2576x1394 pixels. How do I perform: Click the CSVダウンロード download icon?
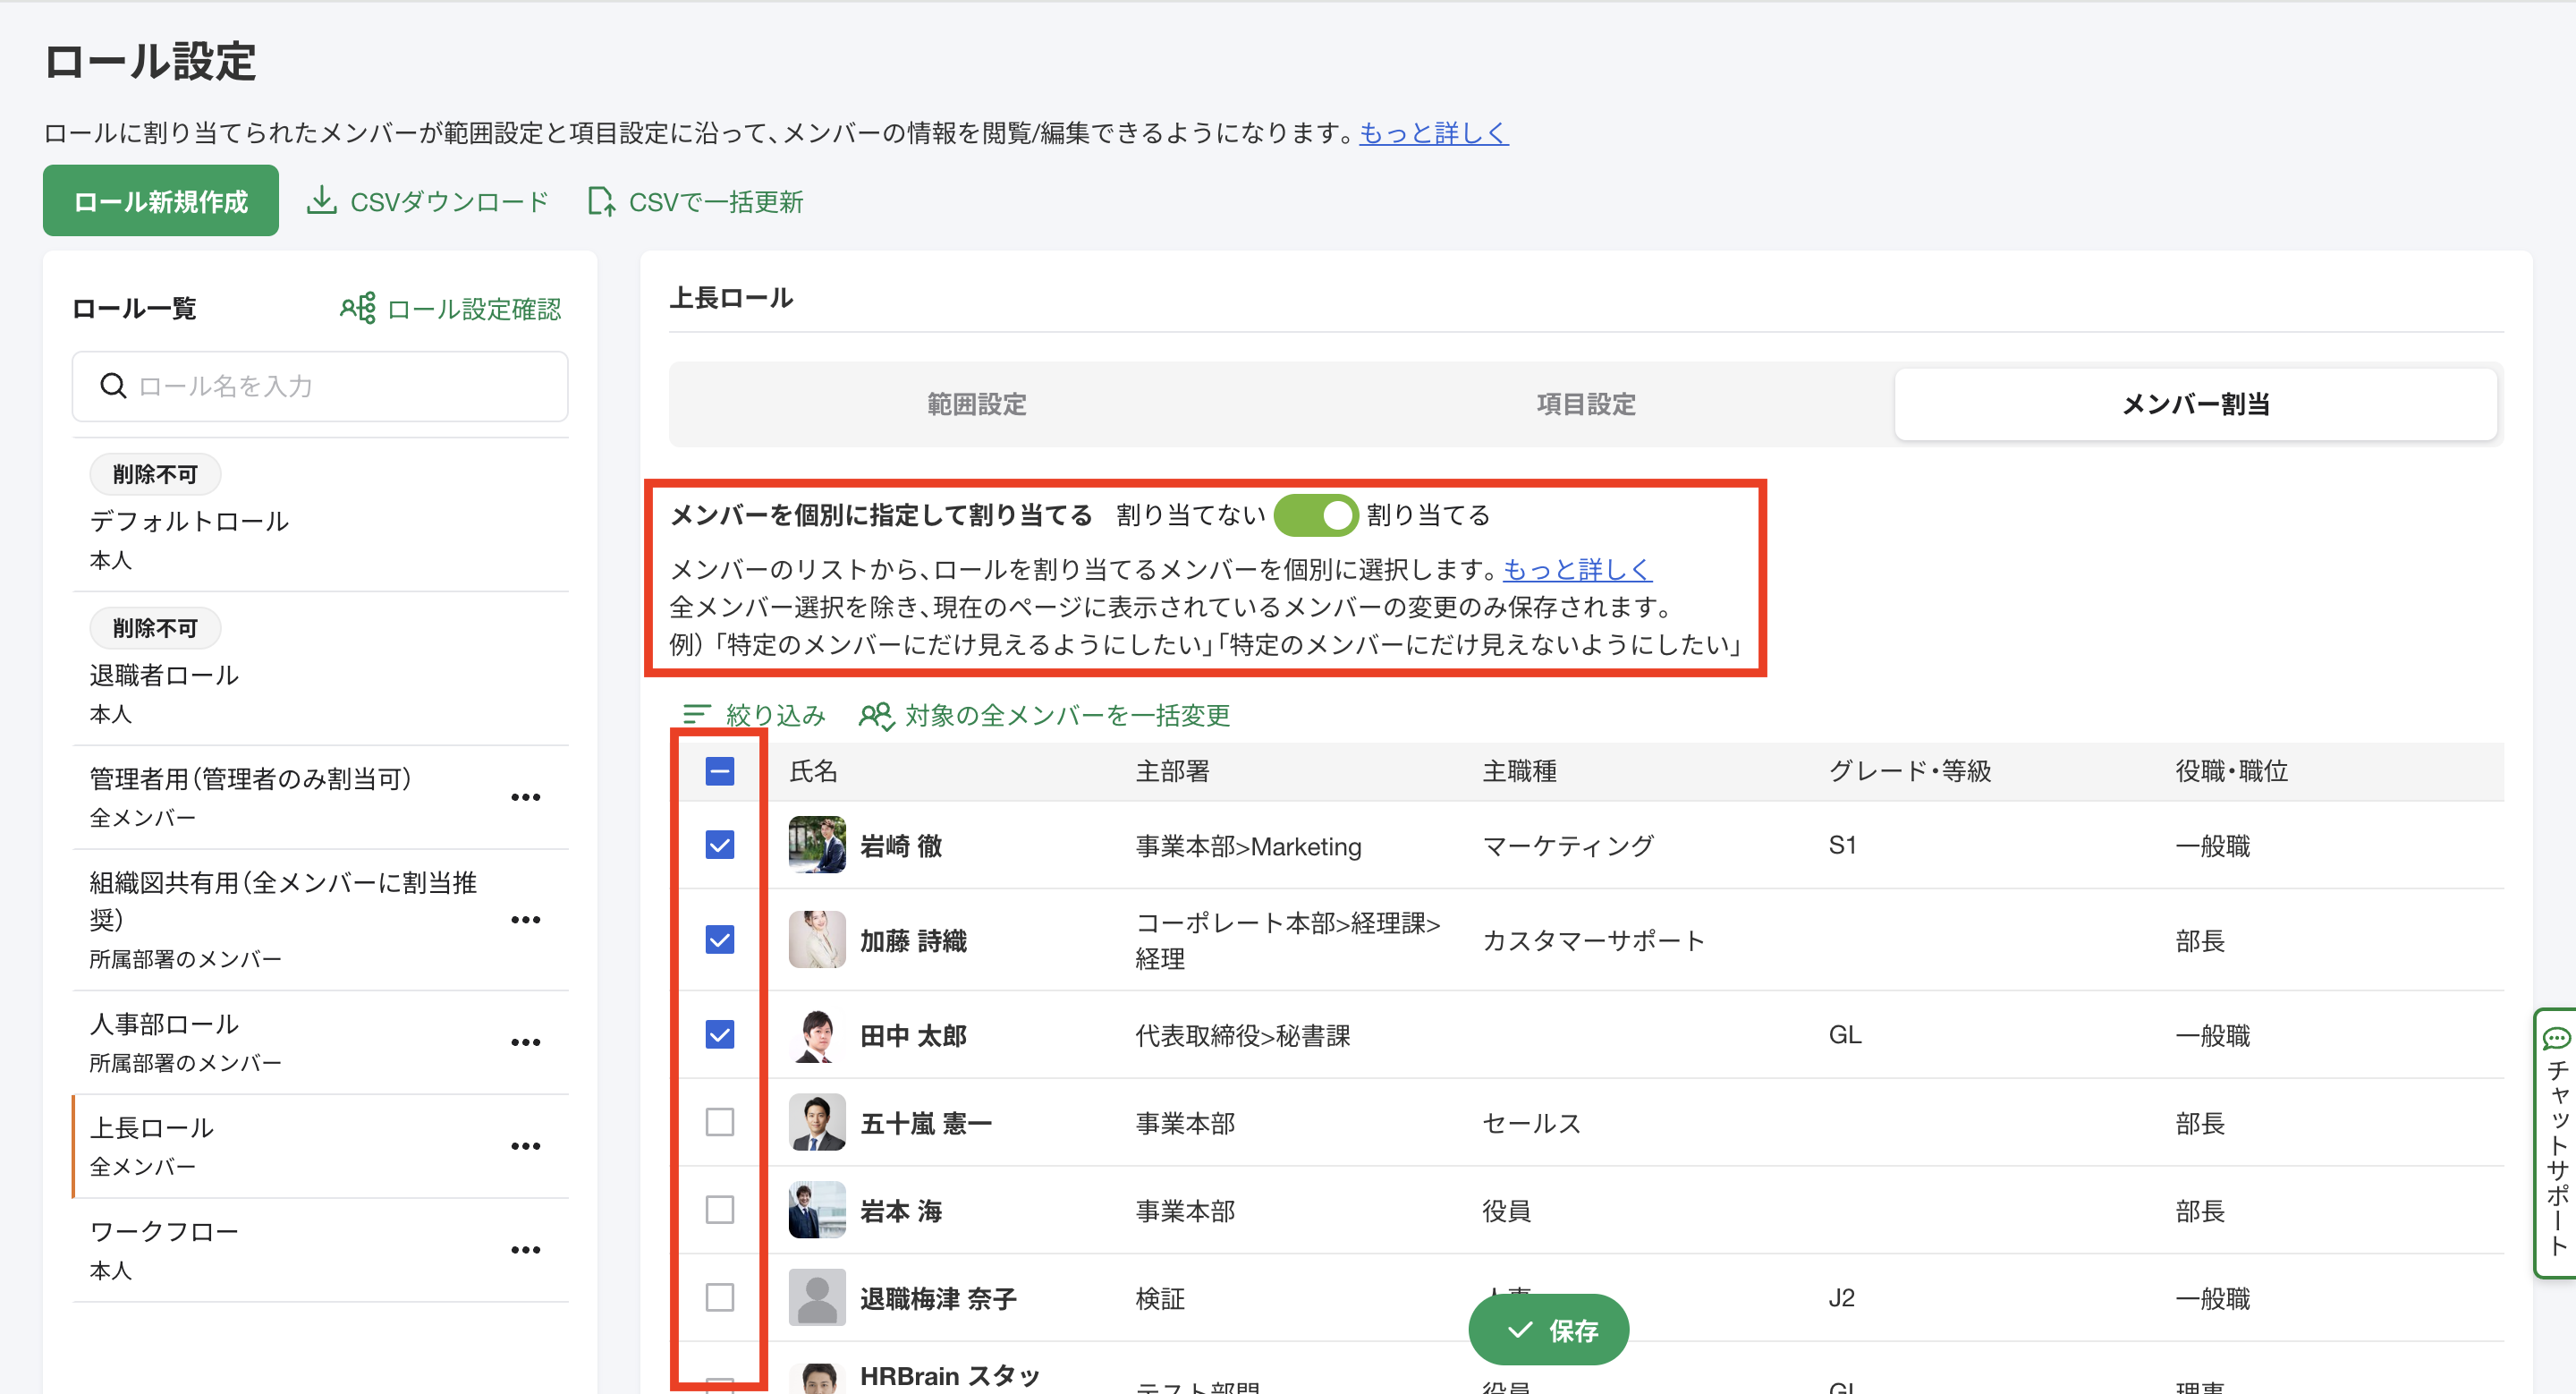point(321,201)
